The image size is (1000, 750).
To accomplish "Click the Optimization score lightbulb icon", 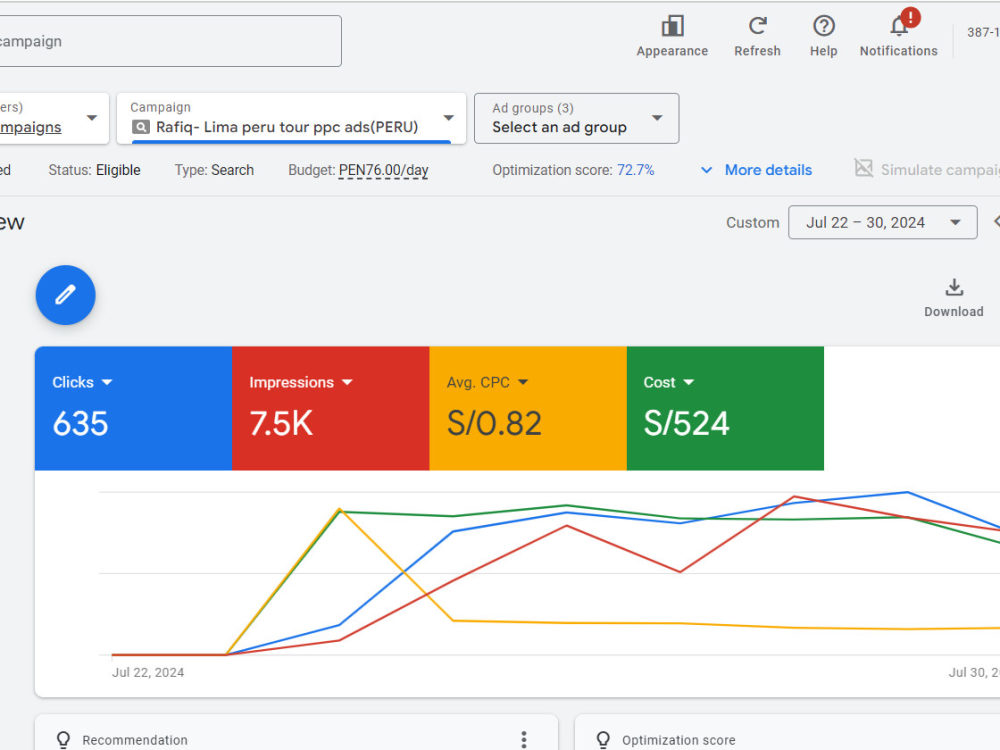I will click(603, 740).
